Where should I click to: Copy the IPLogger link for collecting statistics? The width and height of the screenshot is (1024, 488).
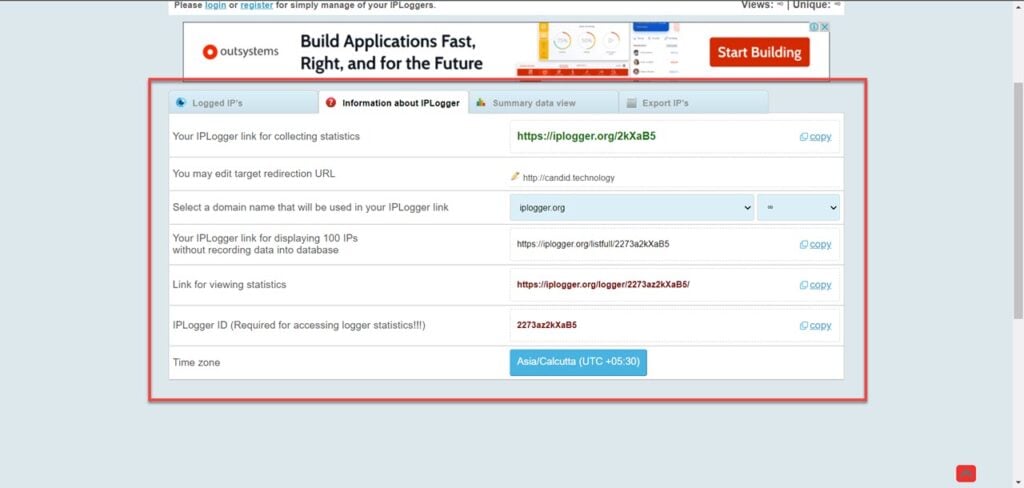tap(816, 137)
